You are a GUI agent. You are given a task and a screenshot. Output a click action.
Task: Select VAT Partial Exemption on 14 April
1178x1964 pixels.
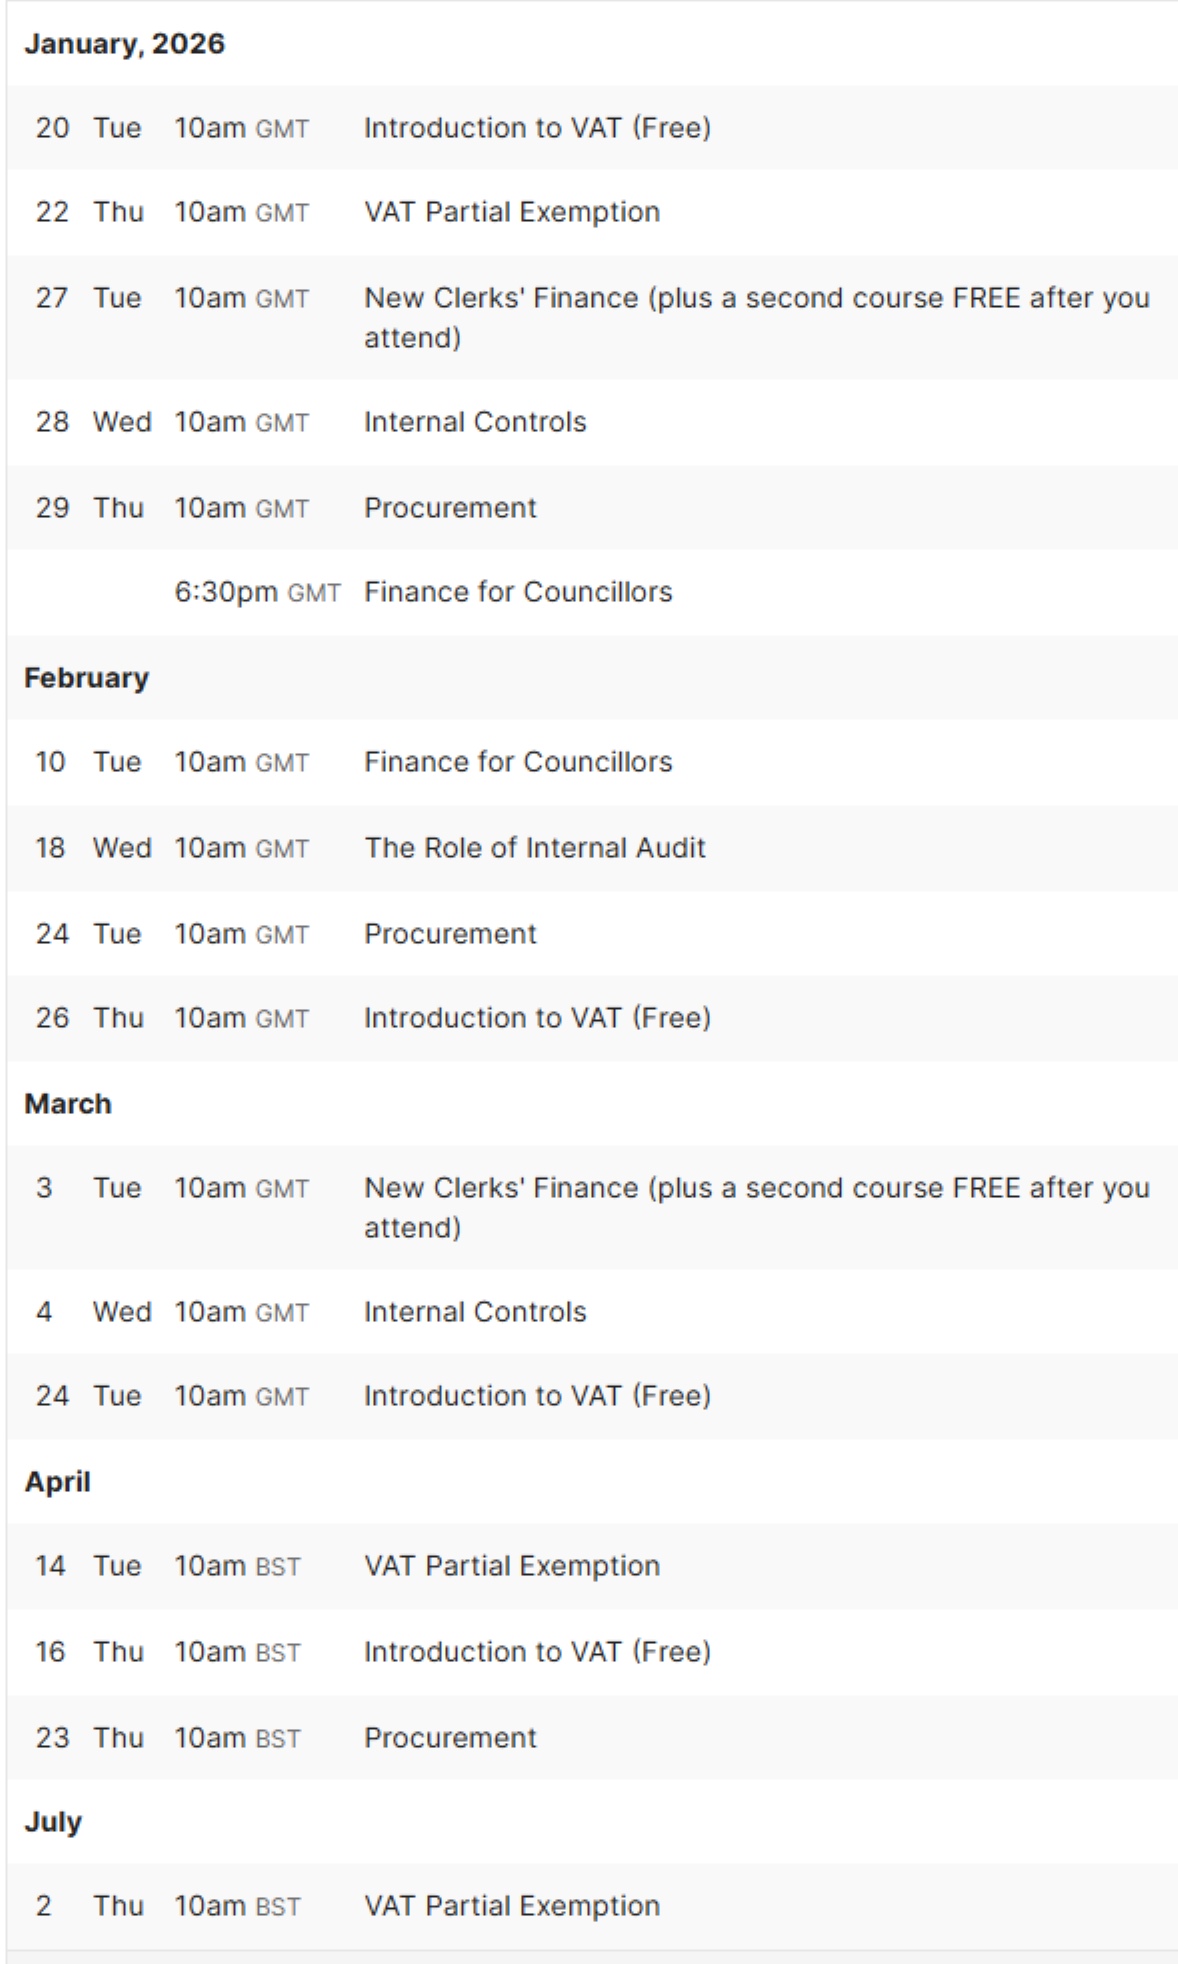511,1566
